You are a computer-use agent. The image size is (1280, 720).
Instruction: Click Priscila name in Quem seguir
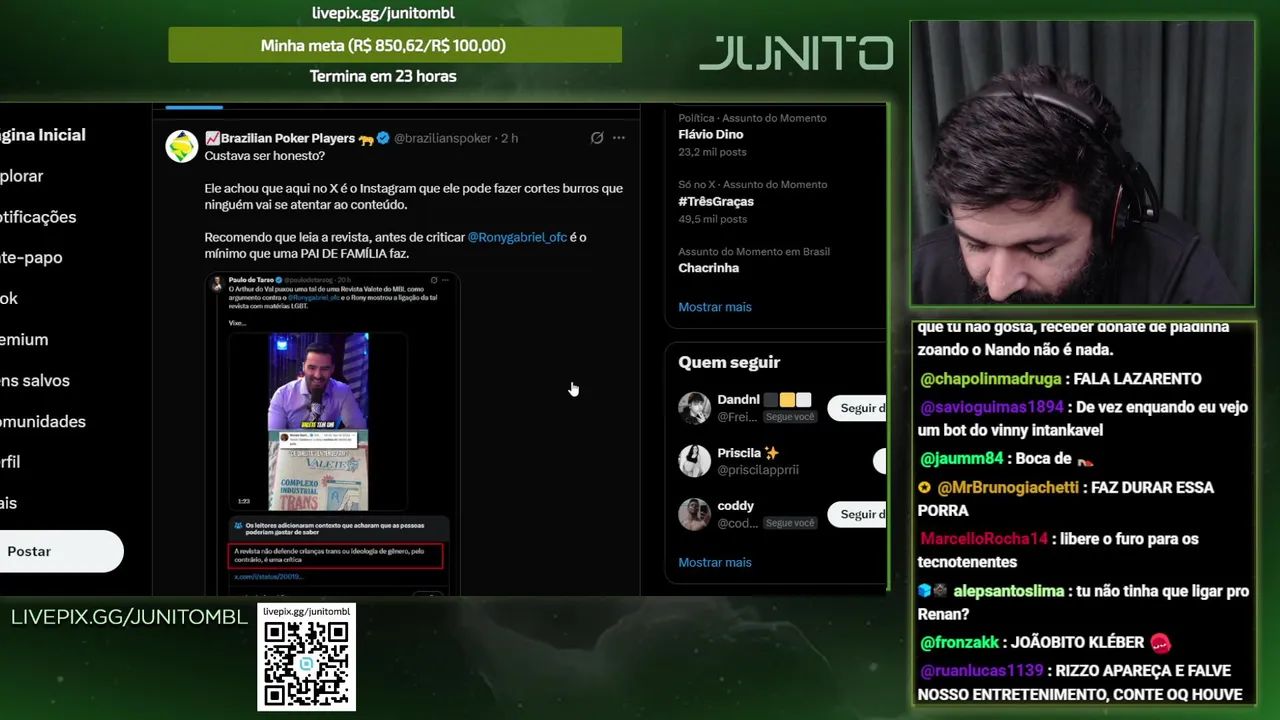coord(739,452)
